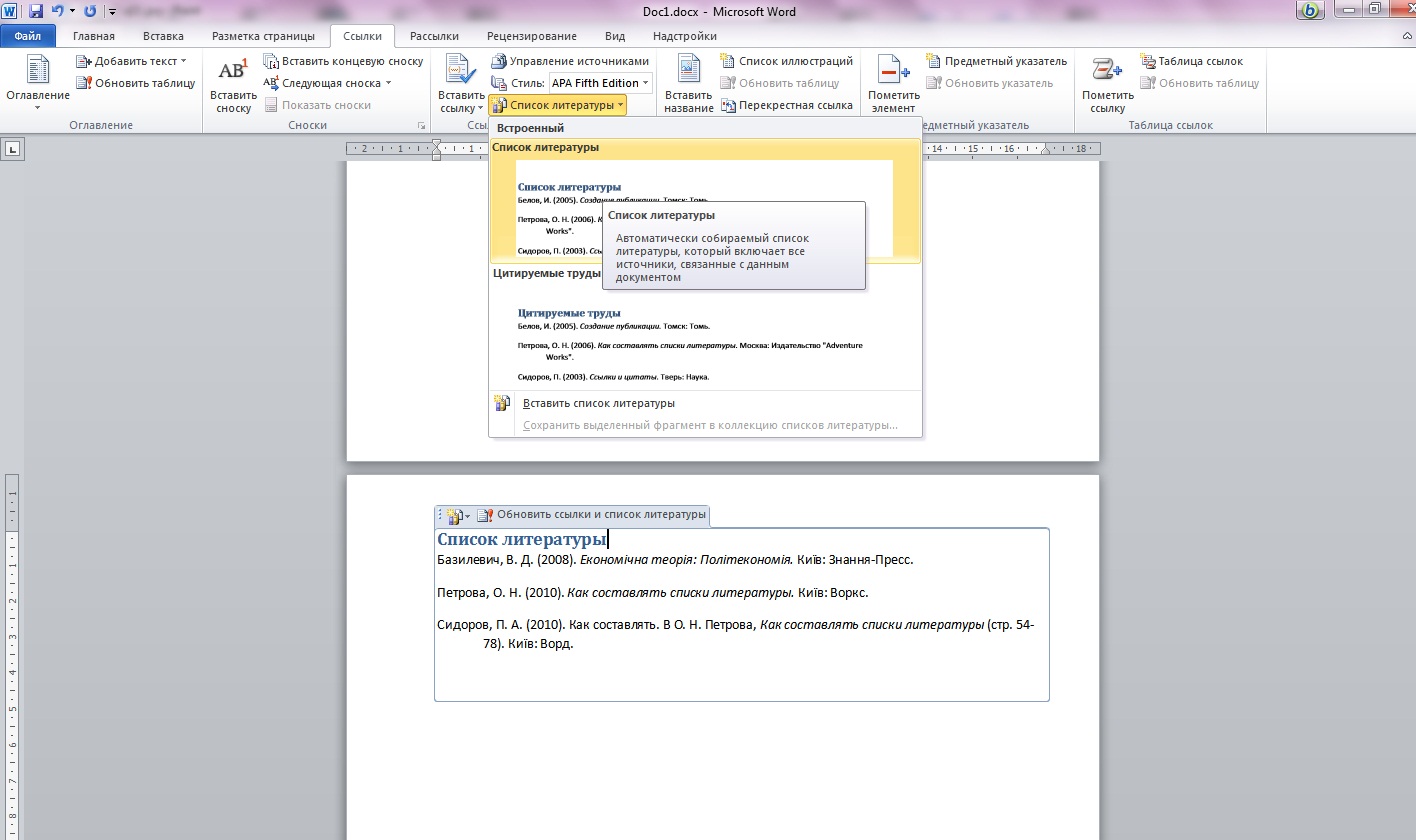Viewport: 1416px width, 840px height.
Task: Click Вставить концевую сноску button
Action: (343, 61)
